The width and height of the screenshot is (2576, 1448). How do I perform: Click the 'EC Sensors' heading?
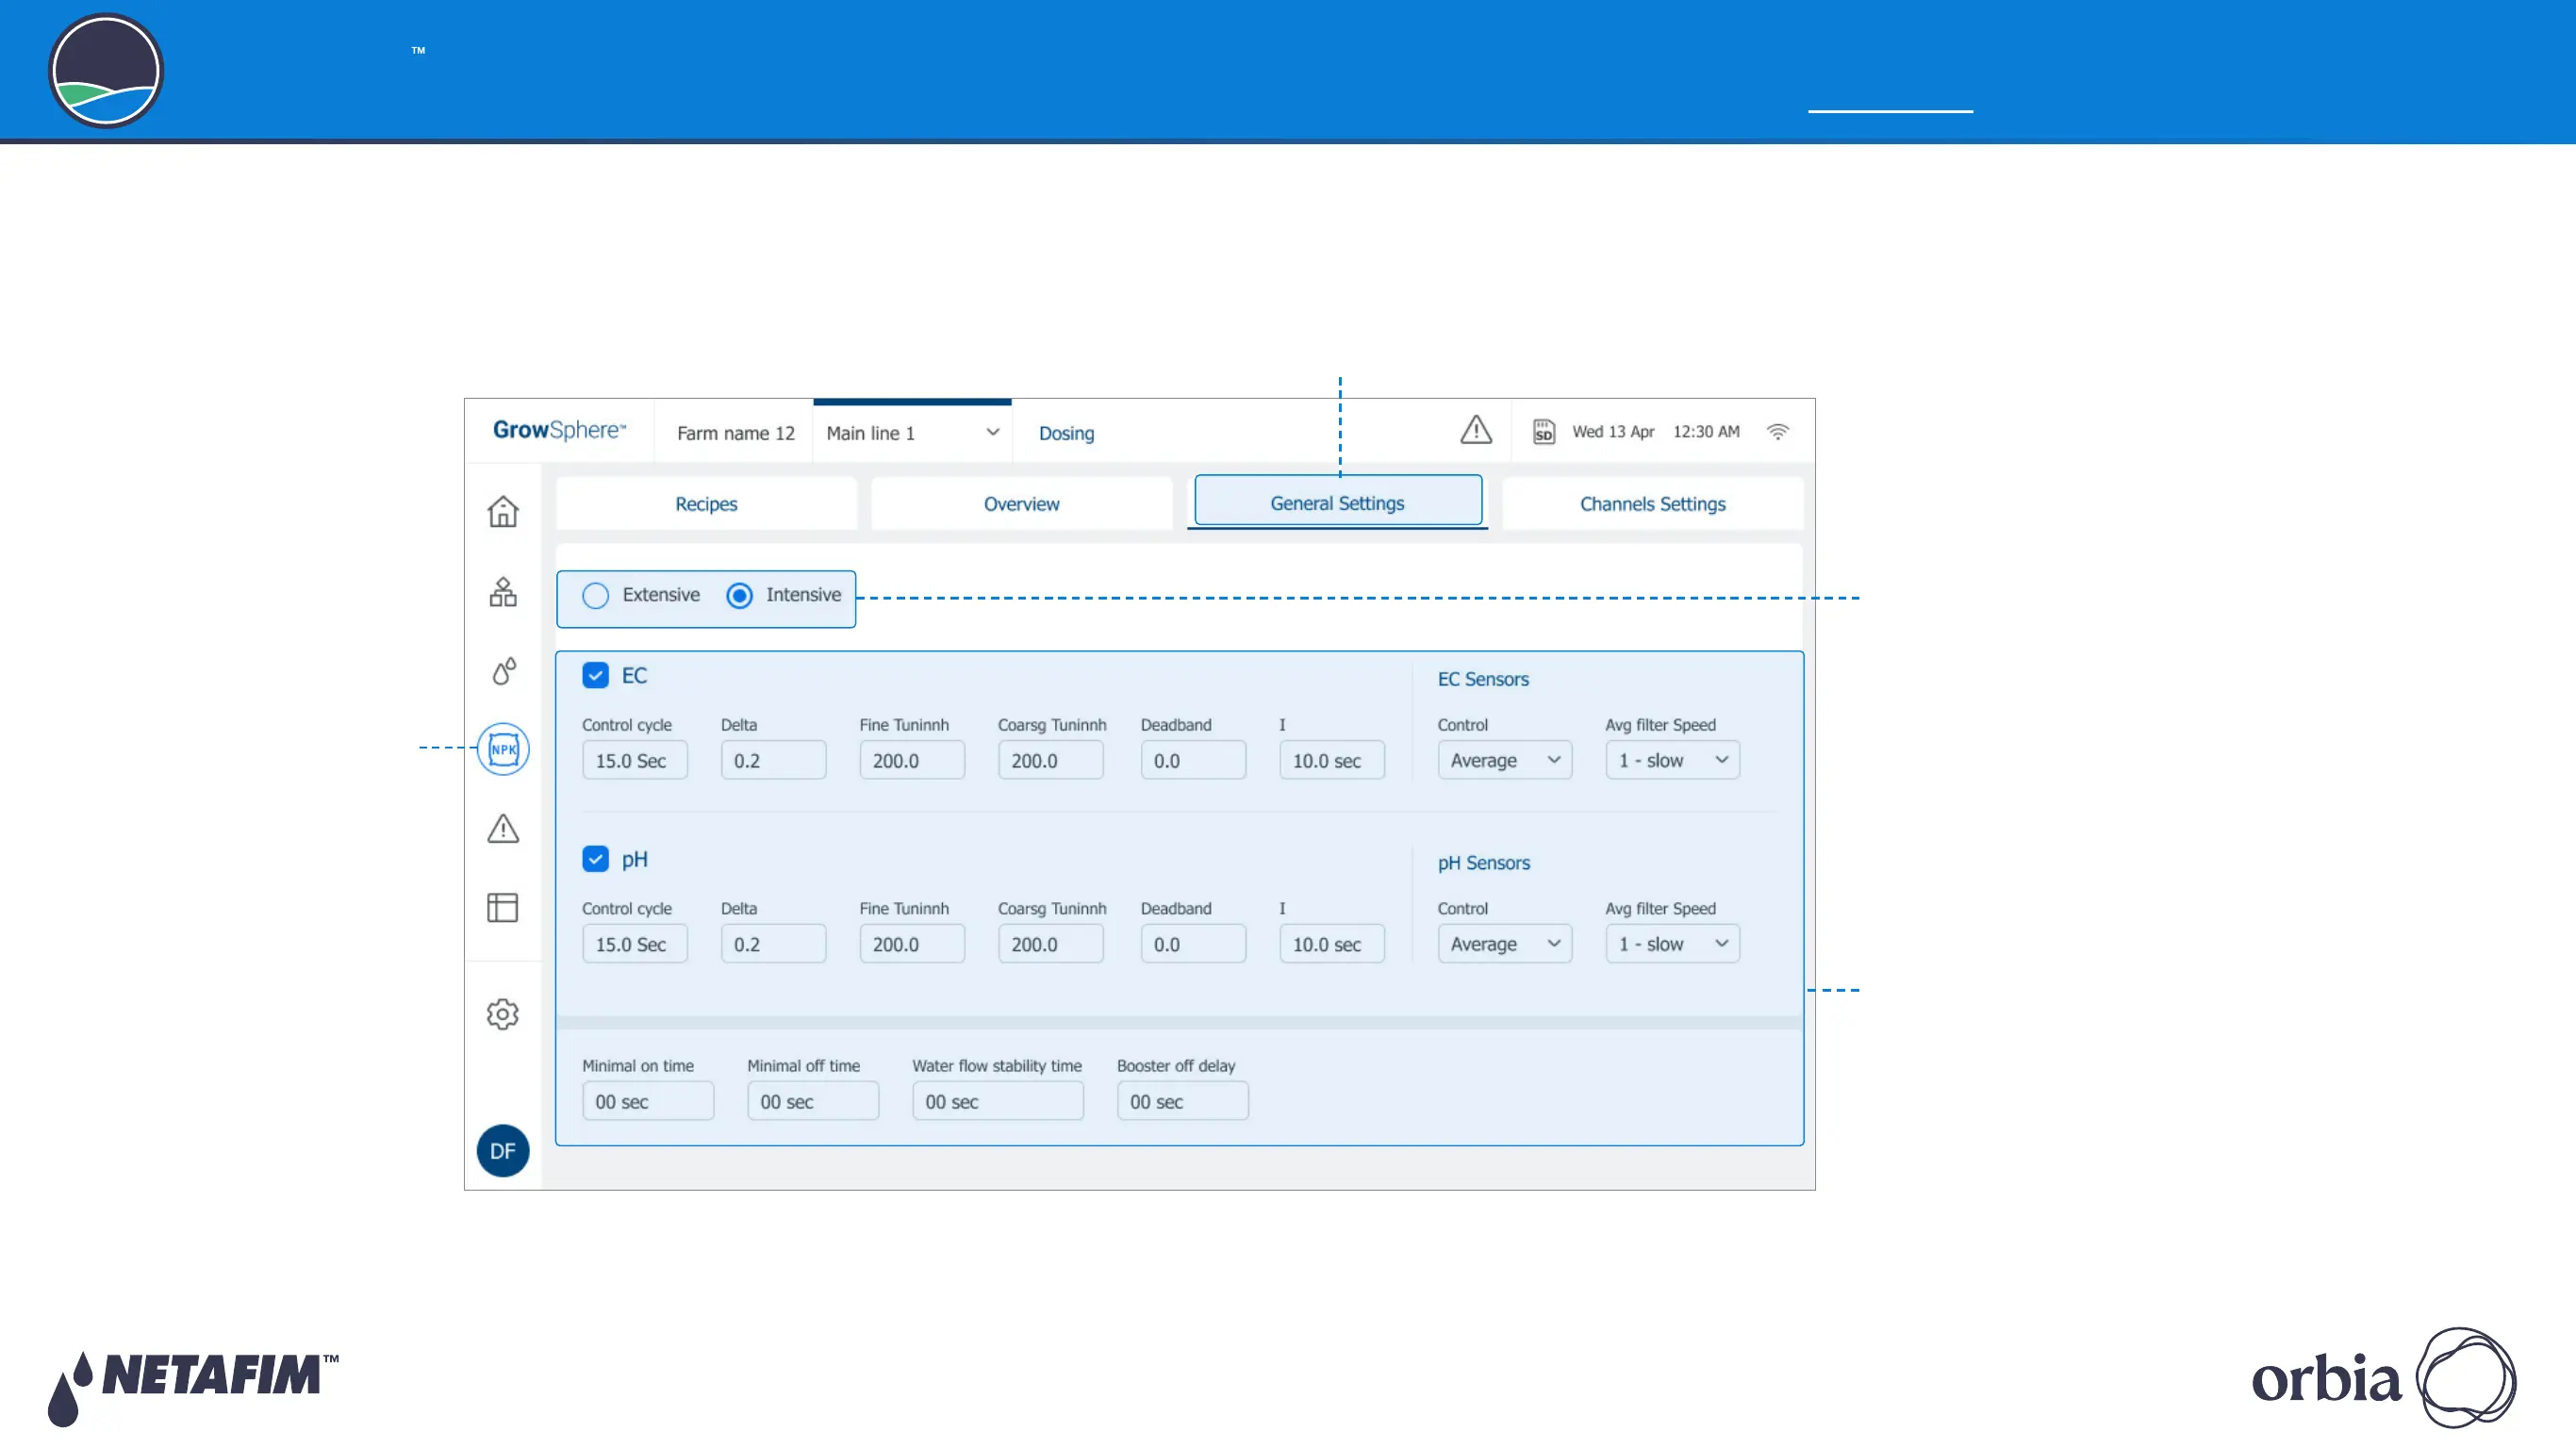click(x=1483, y=679)
